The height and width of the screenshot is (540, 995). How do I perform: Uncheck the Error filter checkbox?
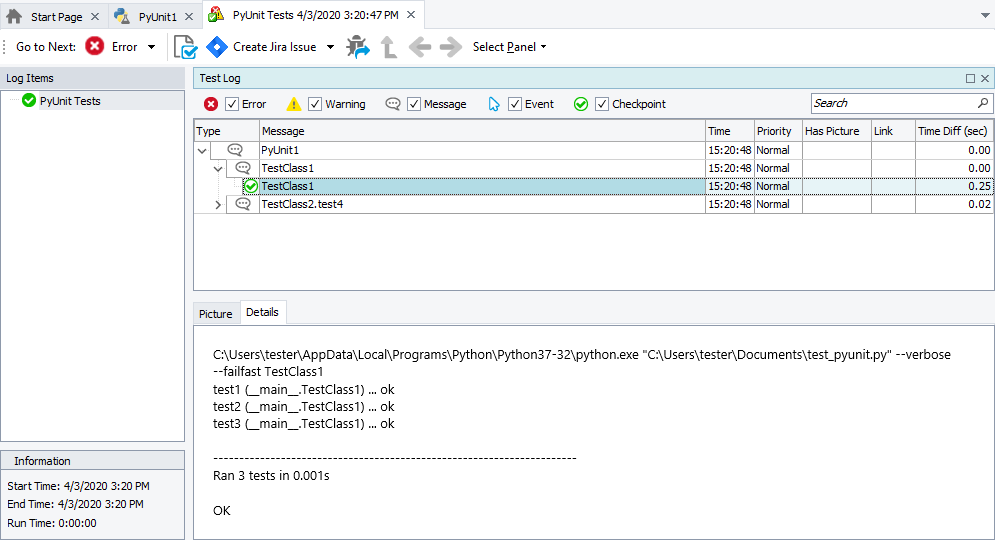232,104
